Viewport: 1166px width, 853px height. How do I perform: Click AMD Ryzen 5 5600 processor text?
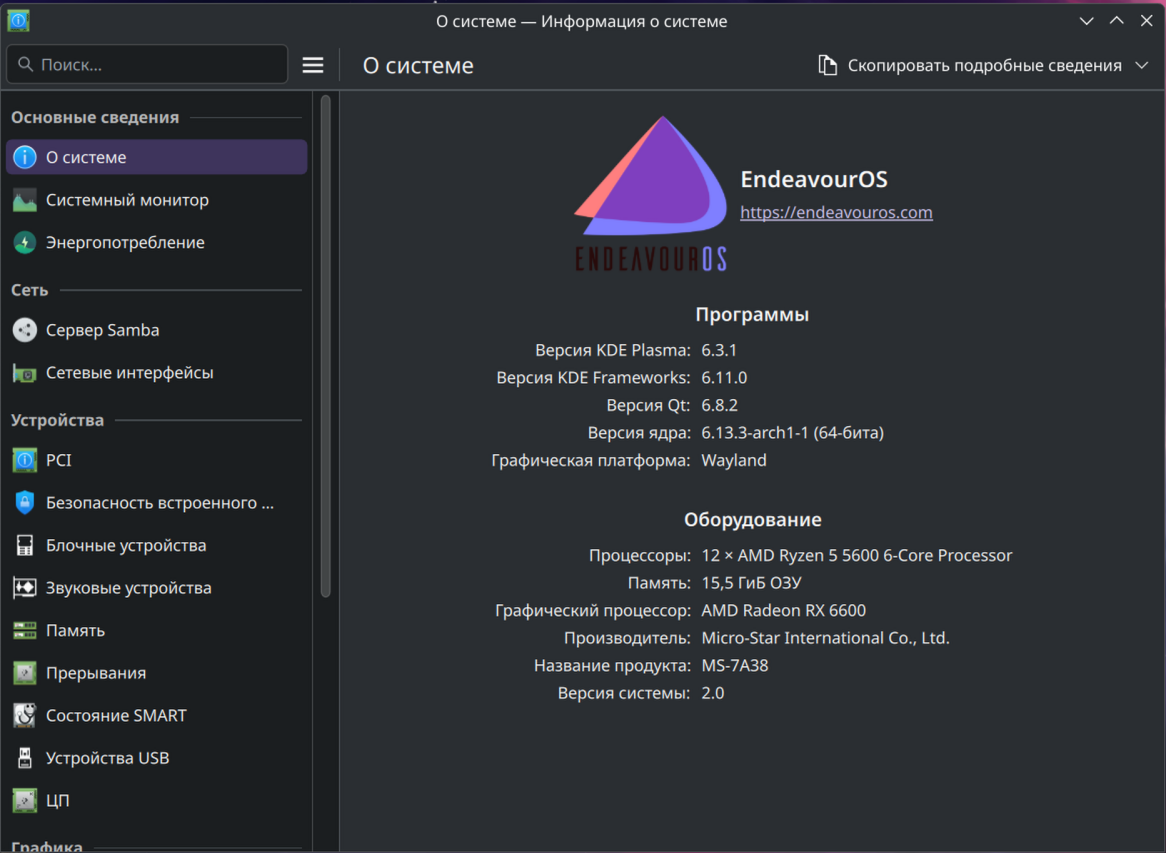pos(857,556)
